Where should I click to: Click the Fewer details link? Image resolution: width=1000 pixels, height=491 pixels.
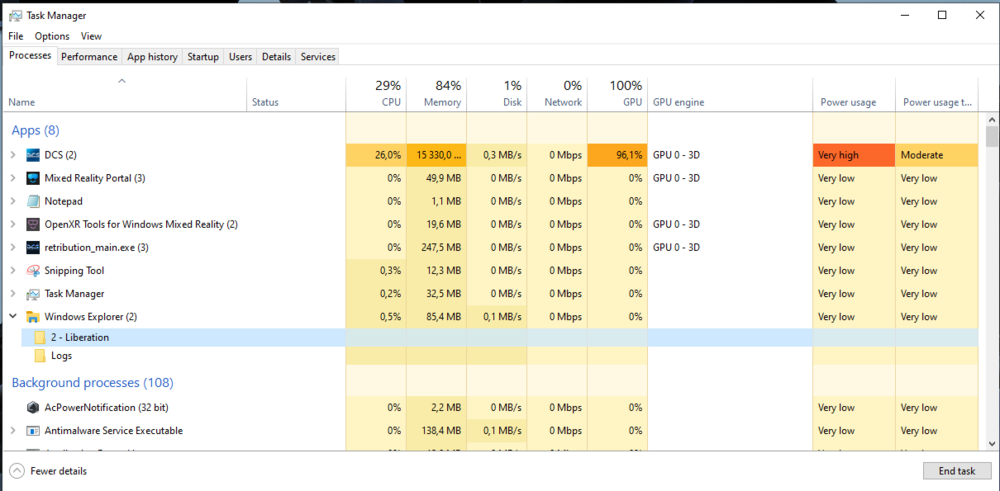pyautogui.click(x=59, y=471)
